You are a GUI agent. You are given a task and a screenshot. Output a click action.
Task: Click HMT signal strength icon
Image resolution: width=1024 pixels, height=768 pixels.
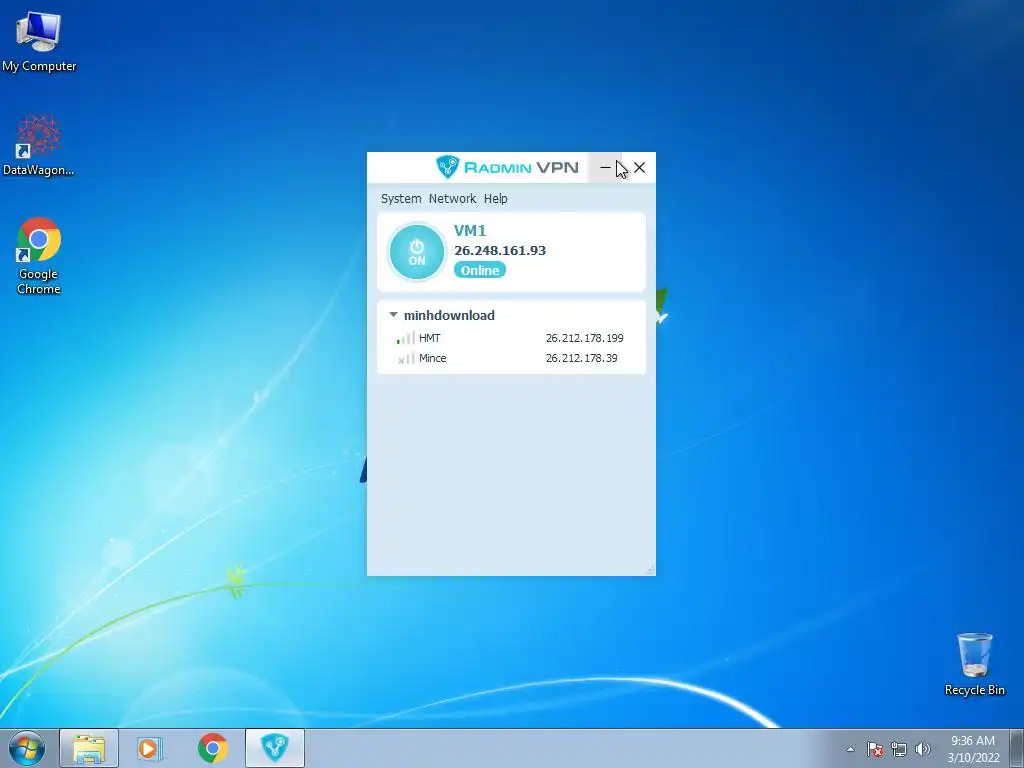point(406,338)
